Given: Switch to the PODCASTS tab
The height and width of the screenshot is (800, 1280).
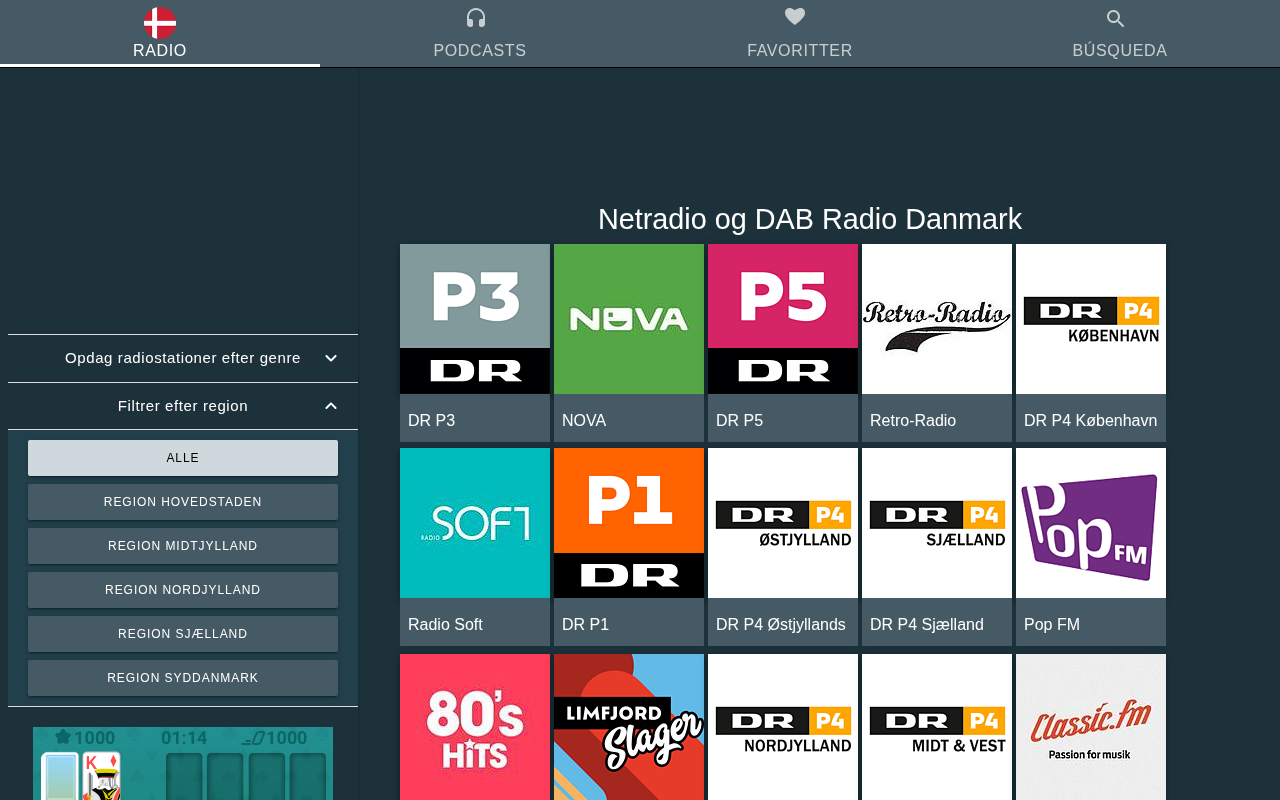Looking at the screenshot, I should pos(480,34).
